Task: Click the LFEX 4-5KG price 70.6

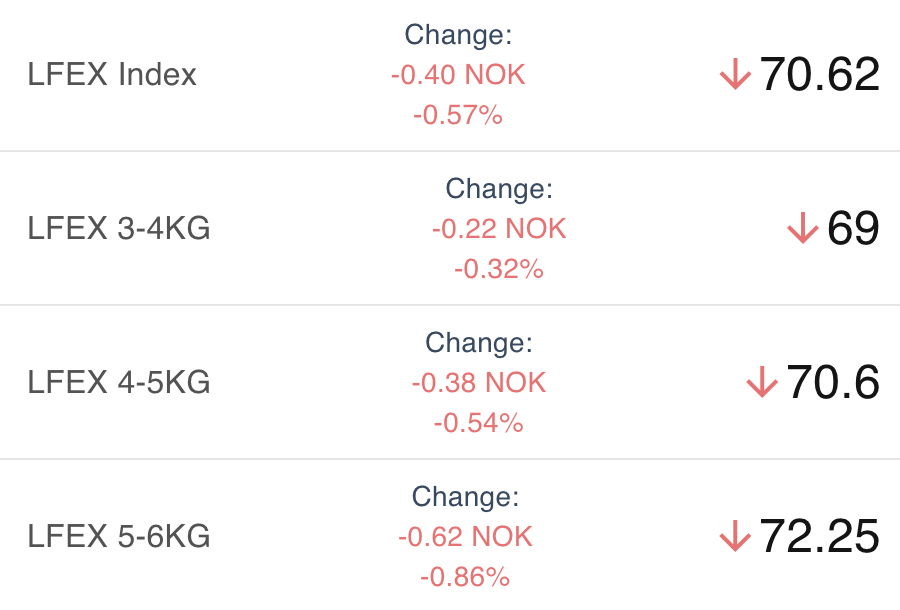Action: (833, 383)
